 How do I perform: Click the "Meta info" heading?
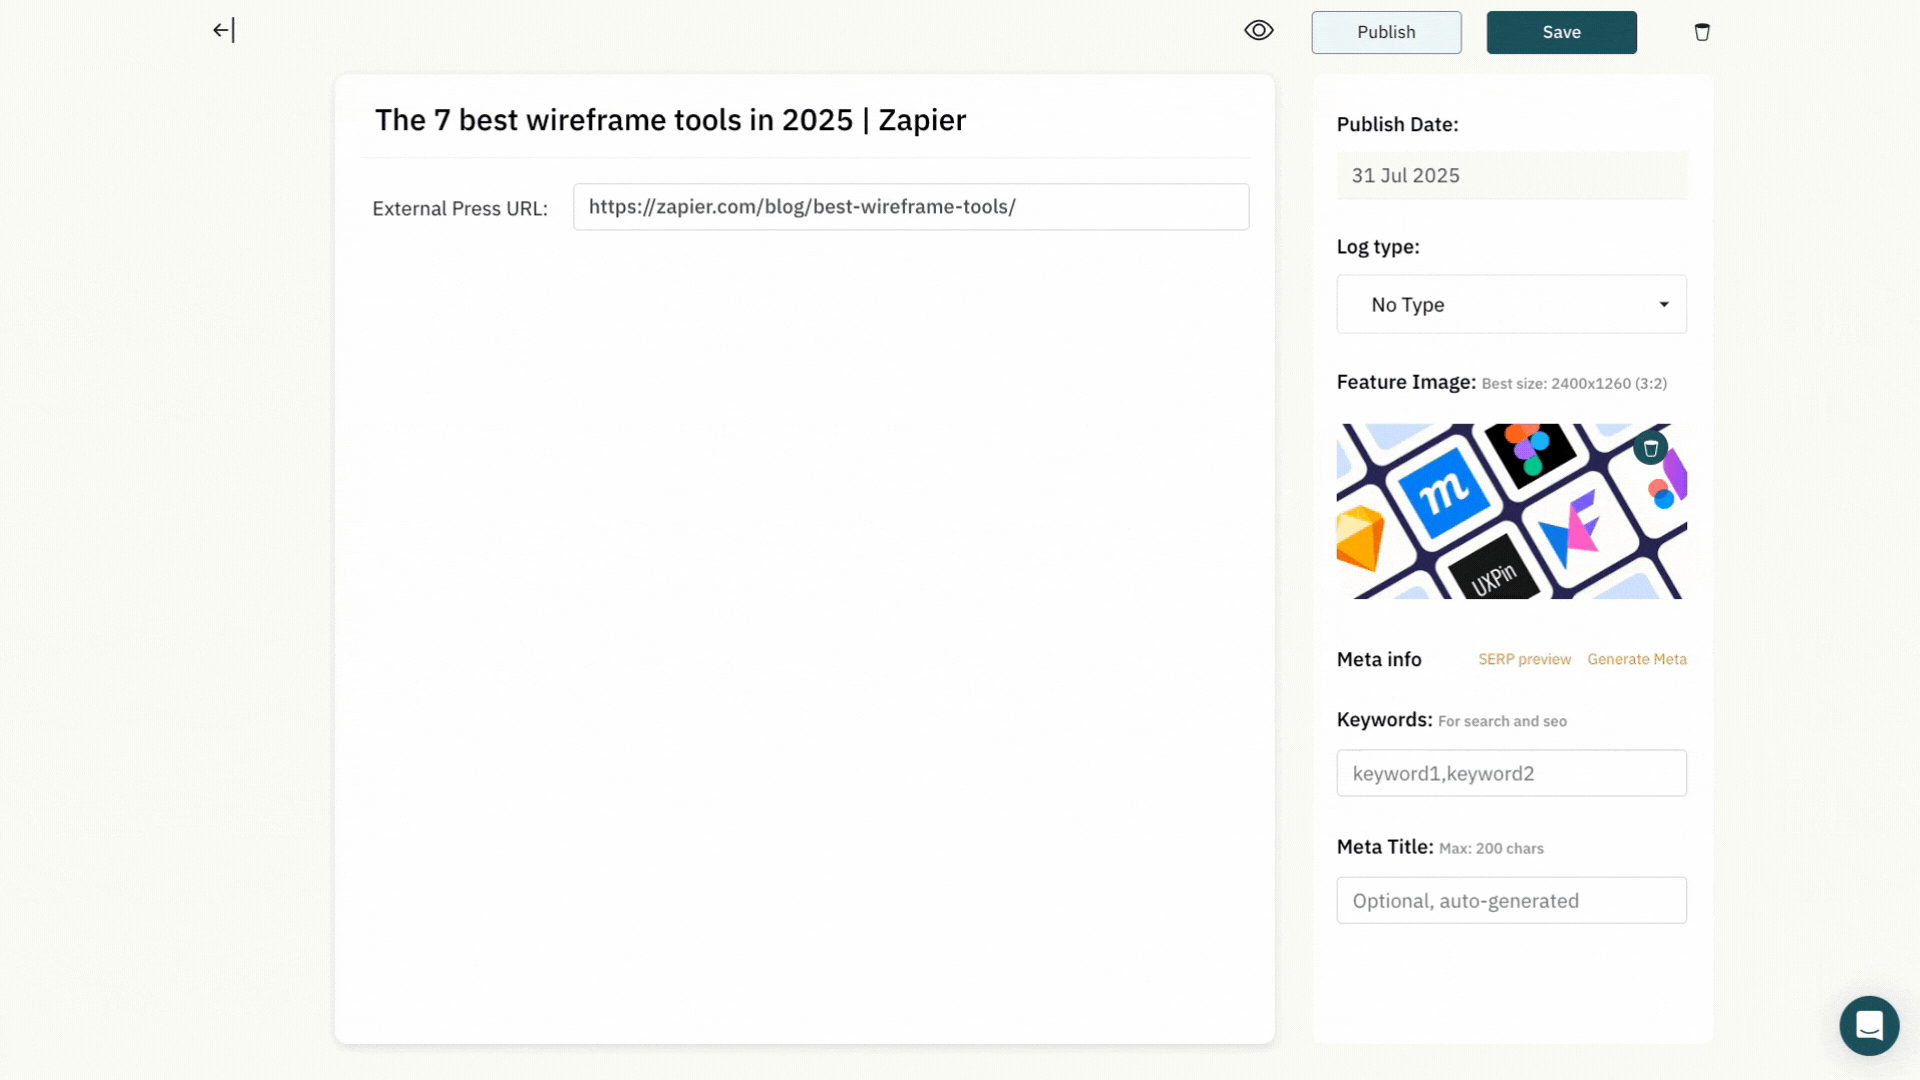1379,659
